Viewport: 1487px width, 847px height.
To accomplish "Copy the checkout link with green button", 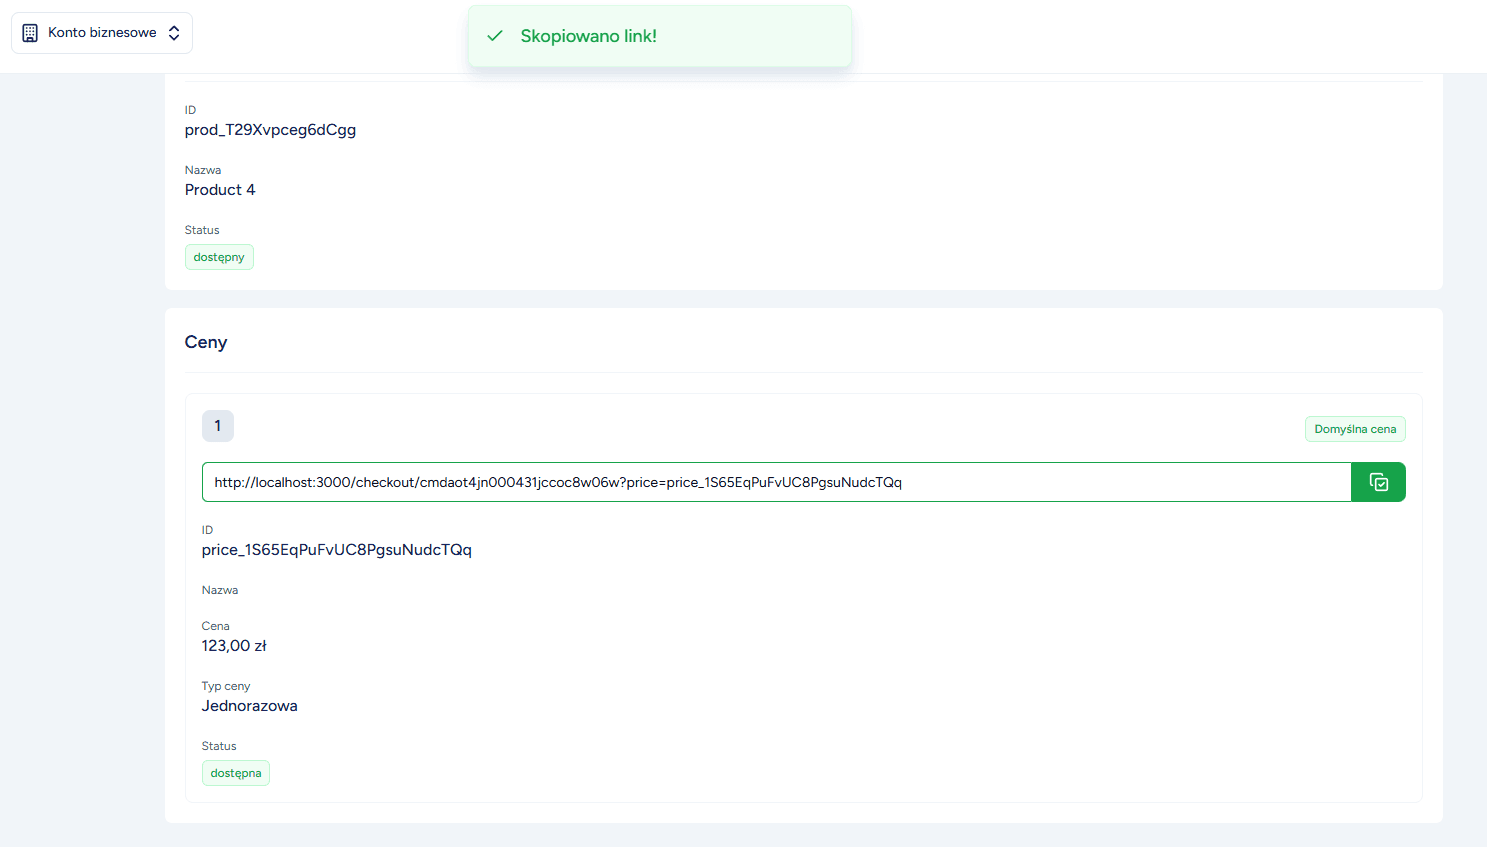I will pyautogui.click(x=1378, y=482).
